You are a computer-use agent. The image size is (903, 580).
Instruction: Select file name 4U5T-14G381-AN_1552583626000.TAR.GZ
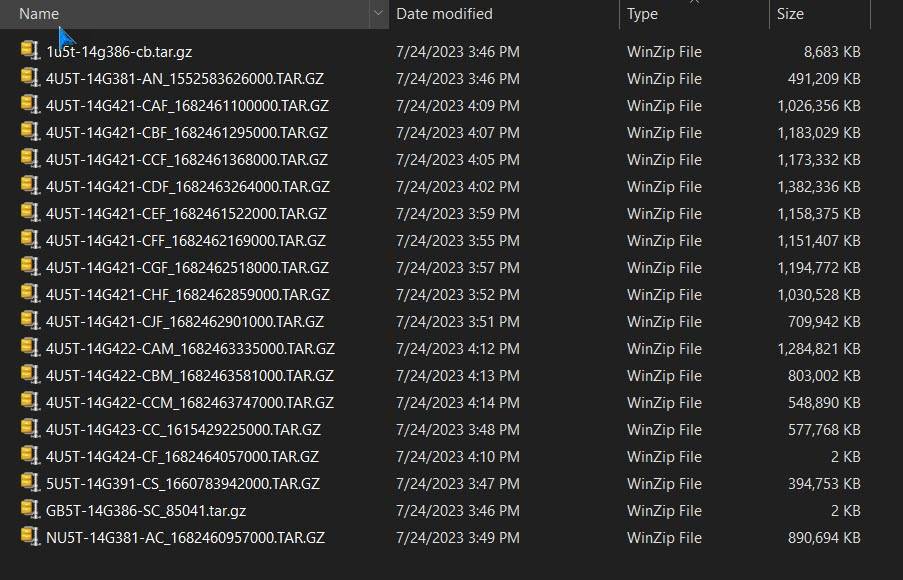[x=185, y=79]
